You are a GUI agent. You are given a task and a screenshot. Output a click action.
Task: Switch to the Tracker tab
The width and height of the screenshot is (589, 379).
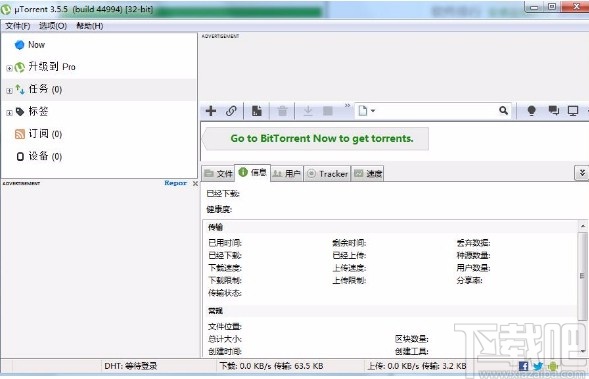(x=327, y=174)
